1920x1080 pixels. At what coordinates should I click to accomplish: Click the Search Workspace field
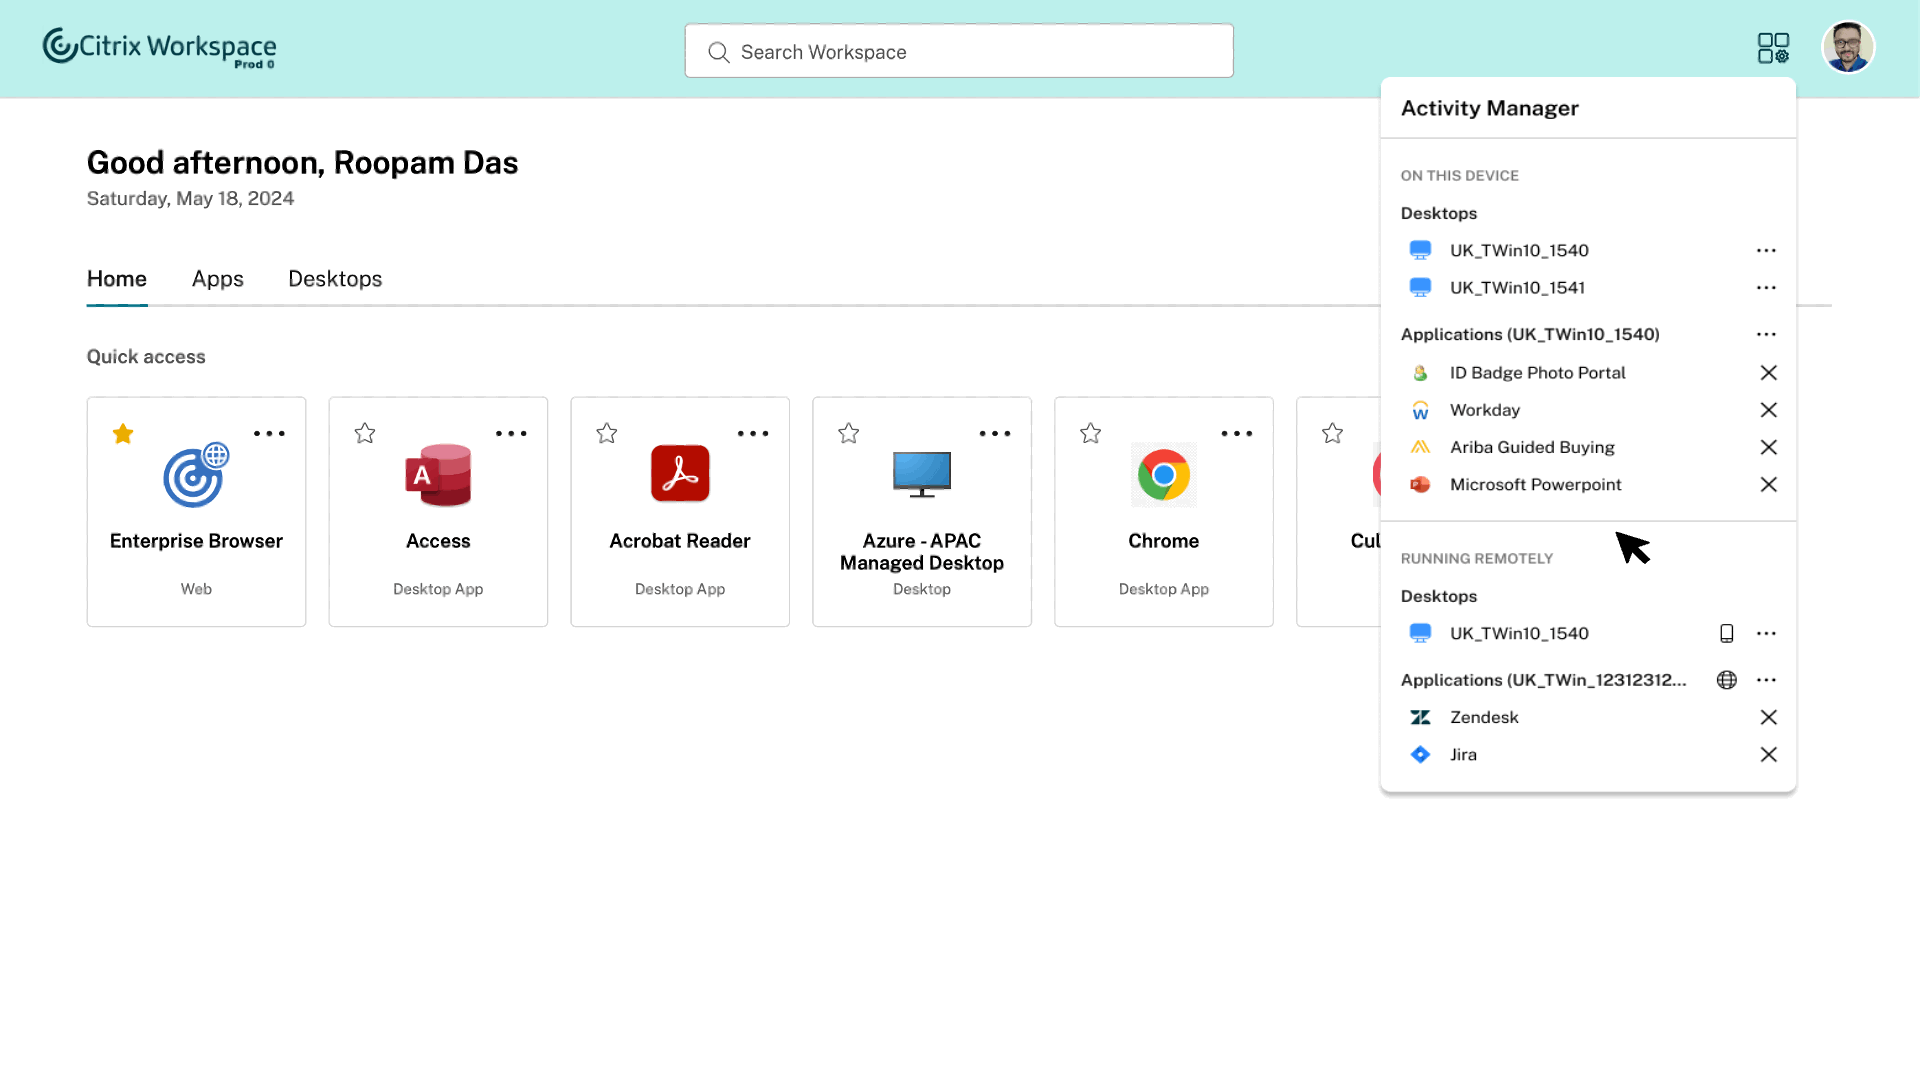pyautogui.click(x=958, y=52)
